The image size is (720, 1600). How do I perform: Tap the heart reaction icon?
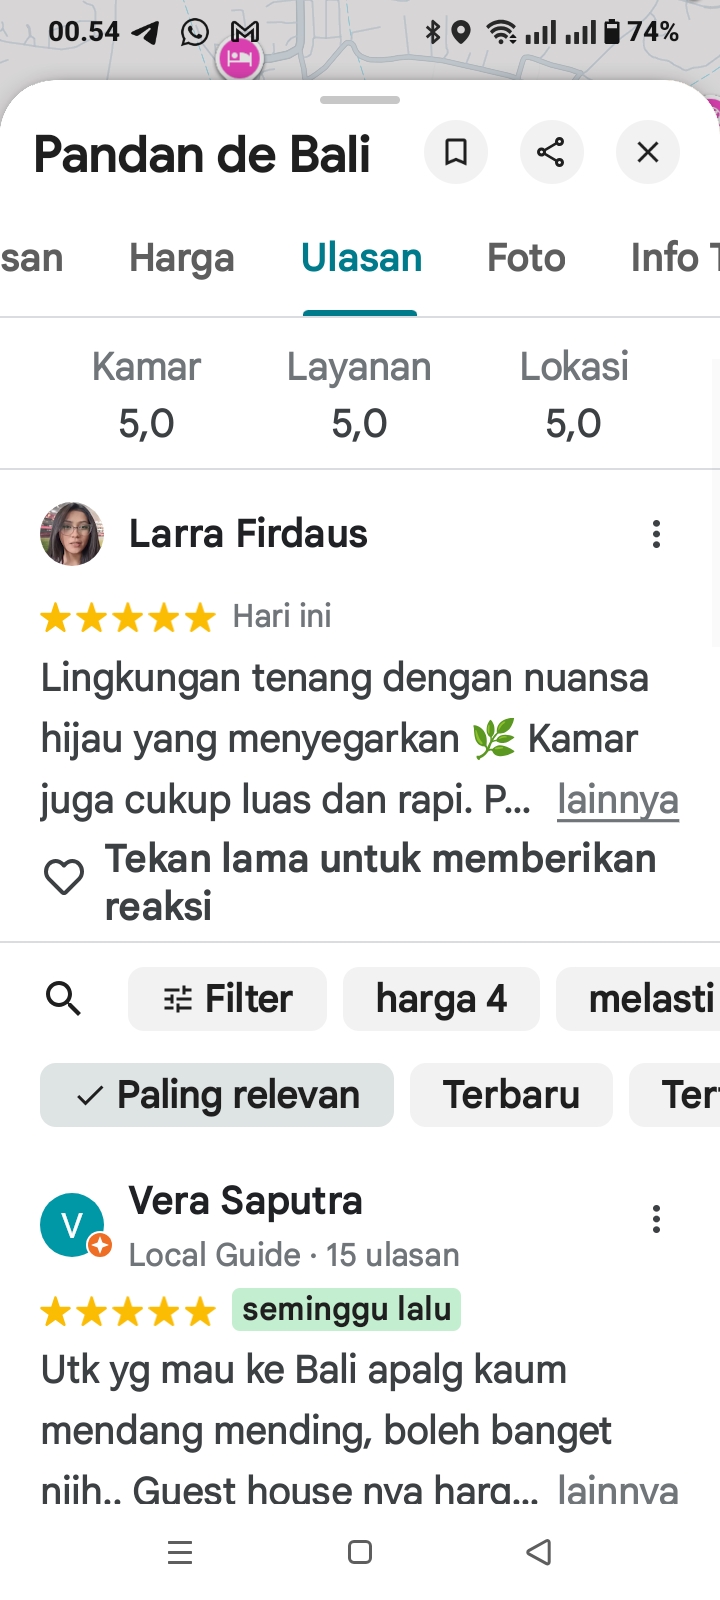pos(64,877)
